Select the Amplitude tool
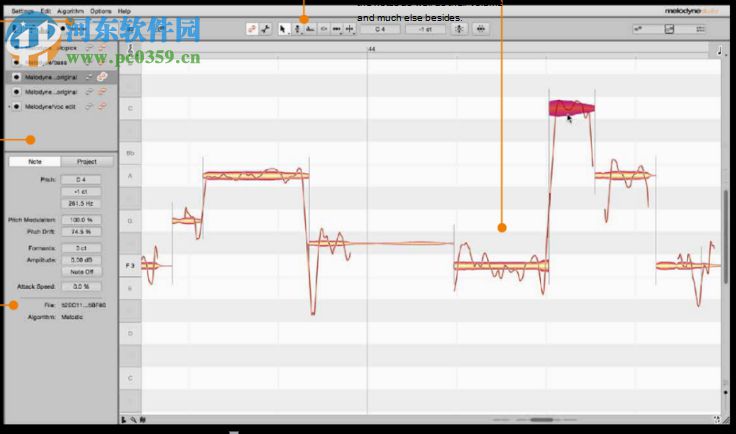Viewport: 736px width, 434px height. tap(324, 29)
